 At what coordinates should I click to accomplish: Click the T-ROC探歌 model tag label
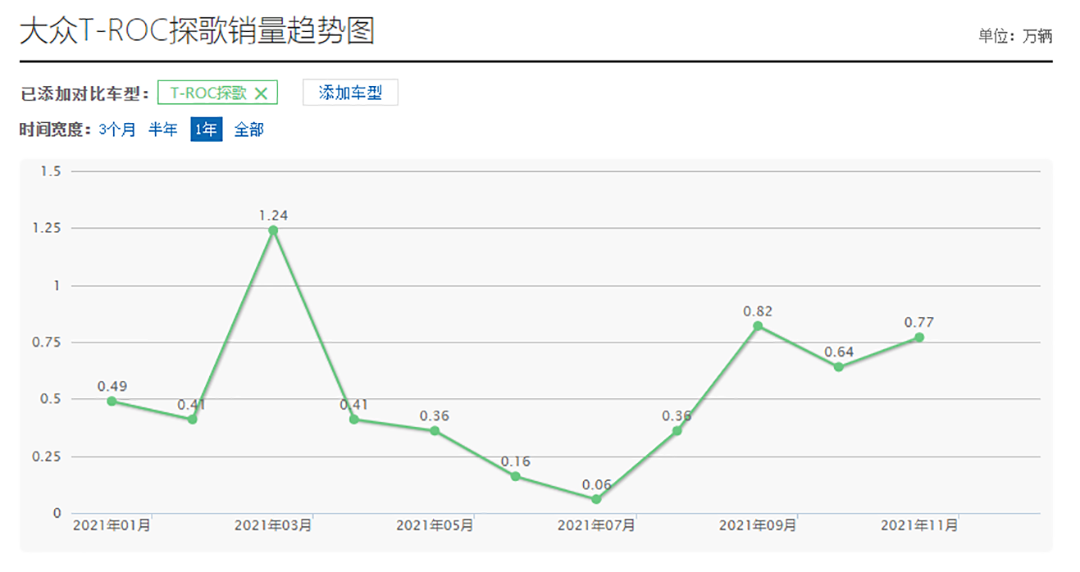click(x=208, y=93)
